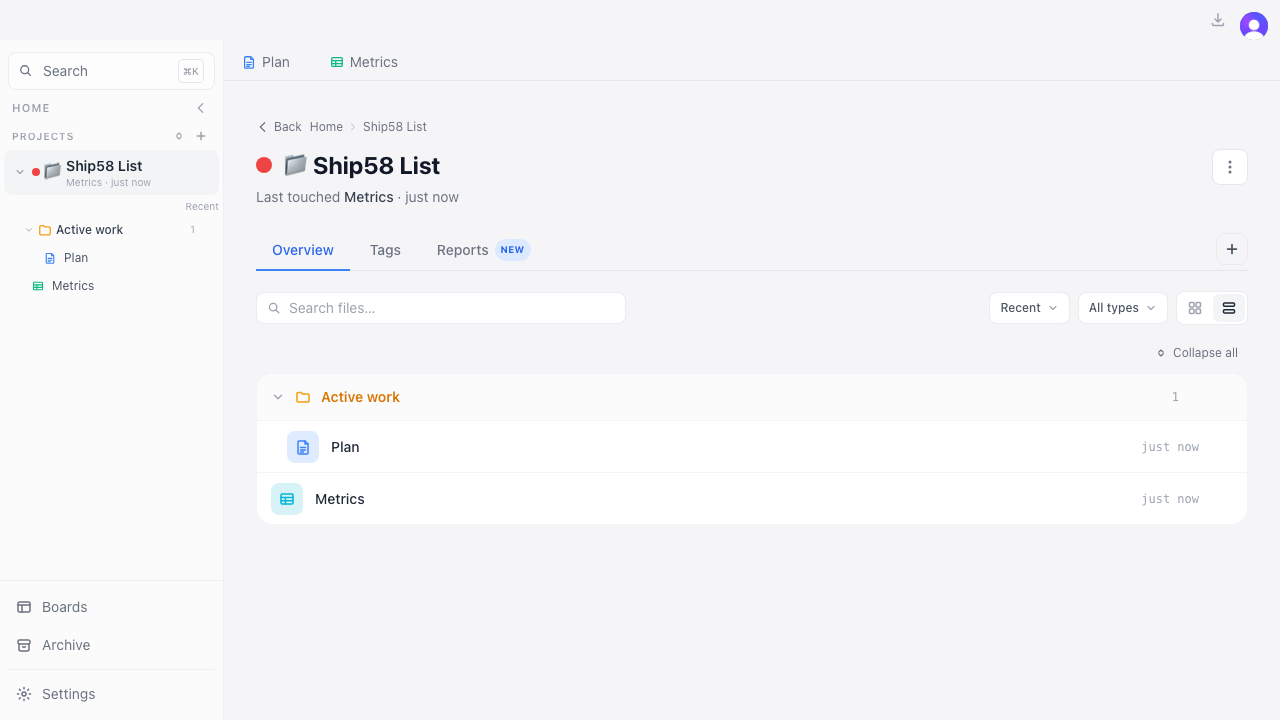
Task: Go Back using the breadcrumb link
Action: click(280, 127)
